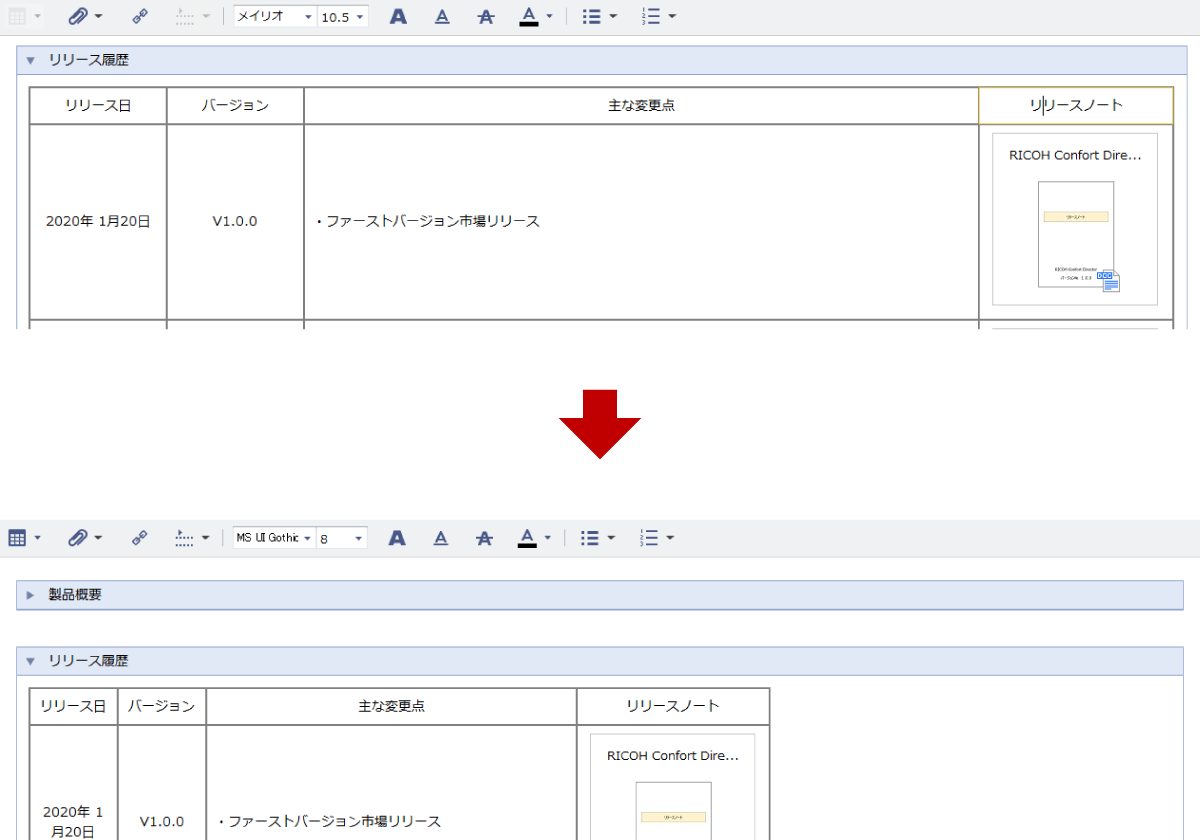The image size is (1200, 840).
Task: Expand the 製品概要 section
Action: [x=30, y=595]
